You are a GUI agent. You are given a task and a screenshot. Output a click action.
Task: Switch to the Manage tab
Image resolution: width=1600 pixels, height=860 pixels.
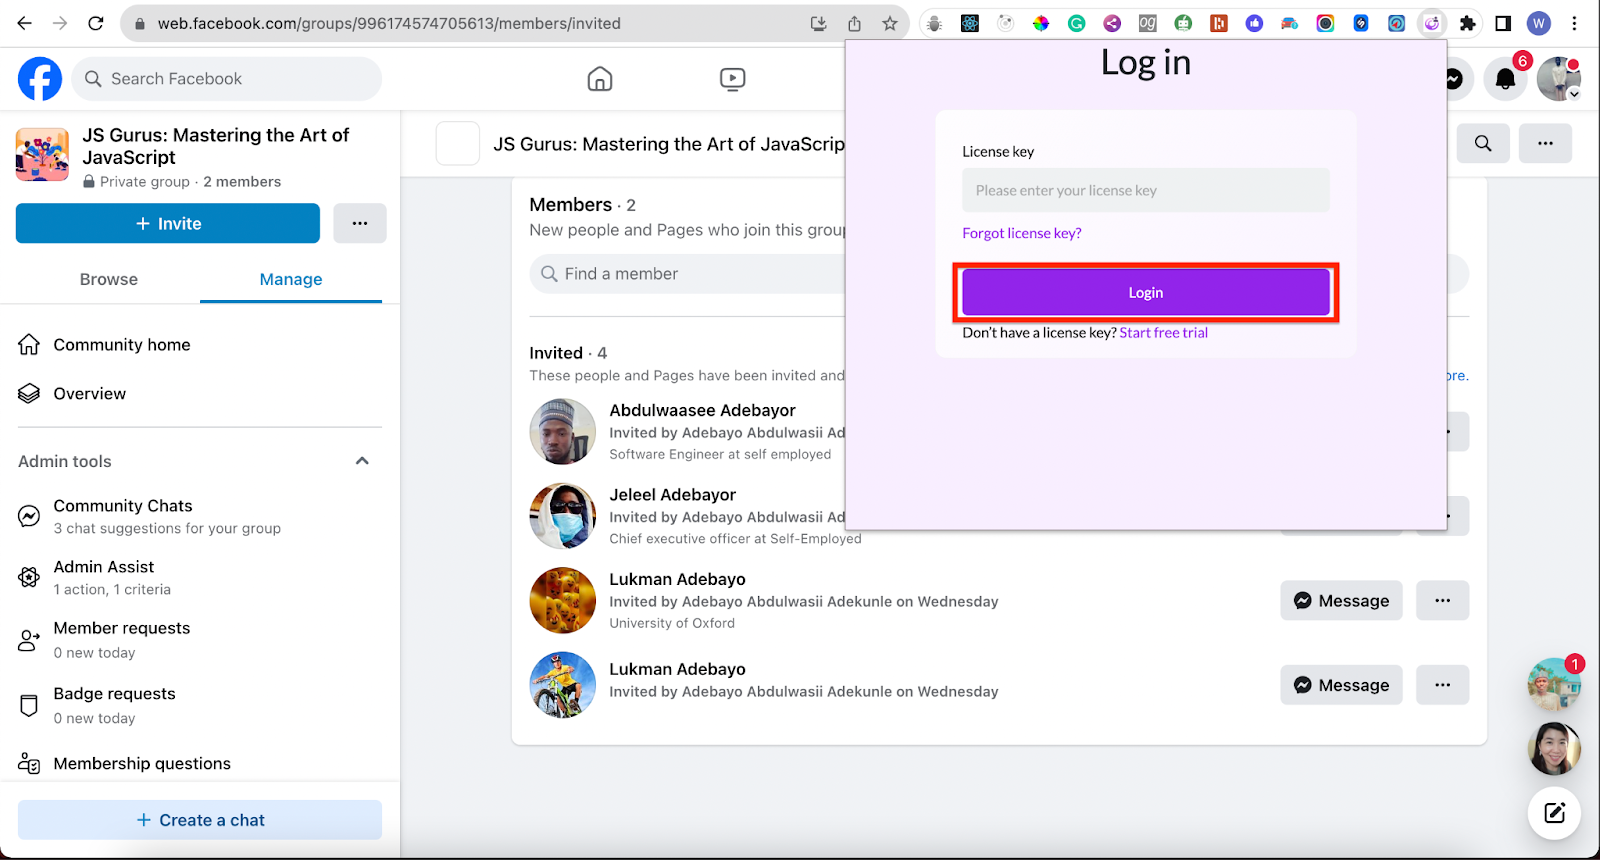click(291, 279)
